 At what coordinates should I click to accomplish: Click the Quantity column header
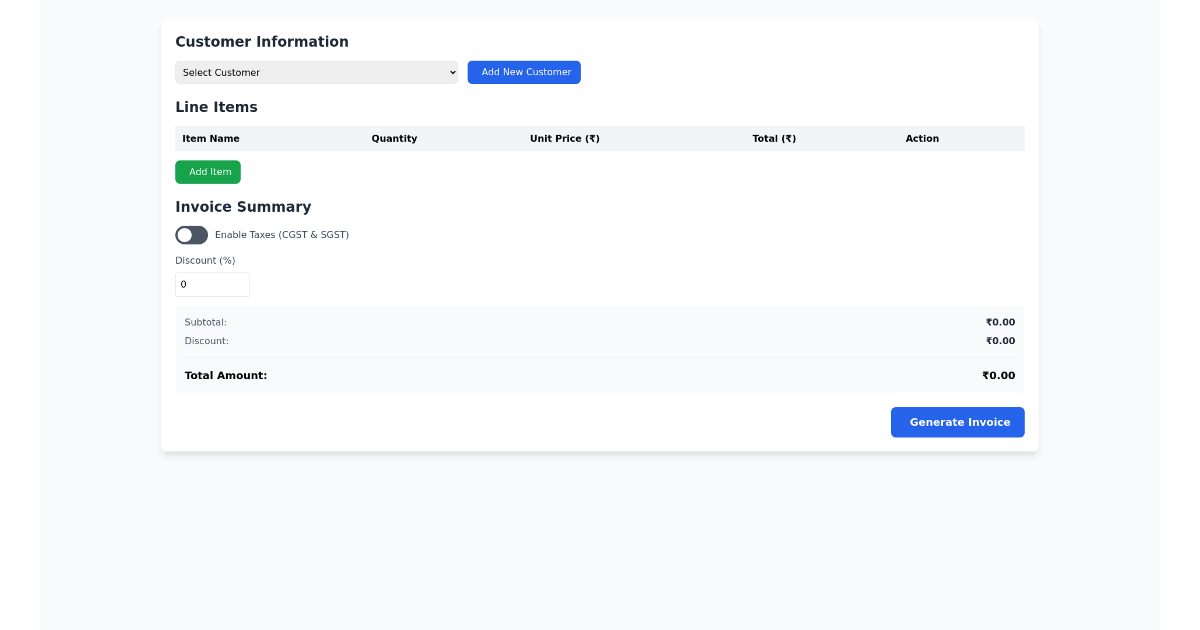pyautogui.click(x=394, y=138)
